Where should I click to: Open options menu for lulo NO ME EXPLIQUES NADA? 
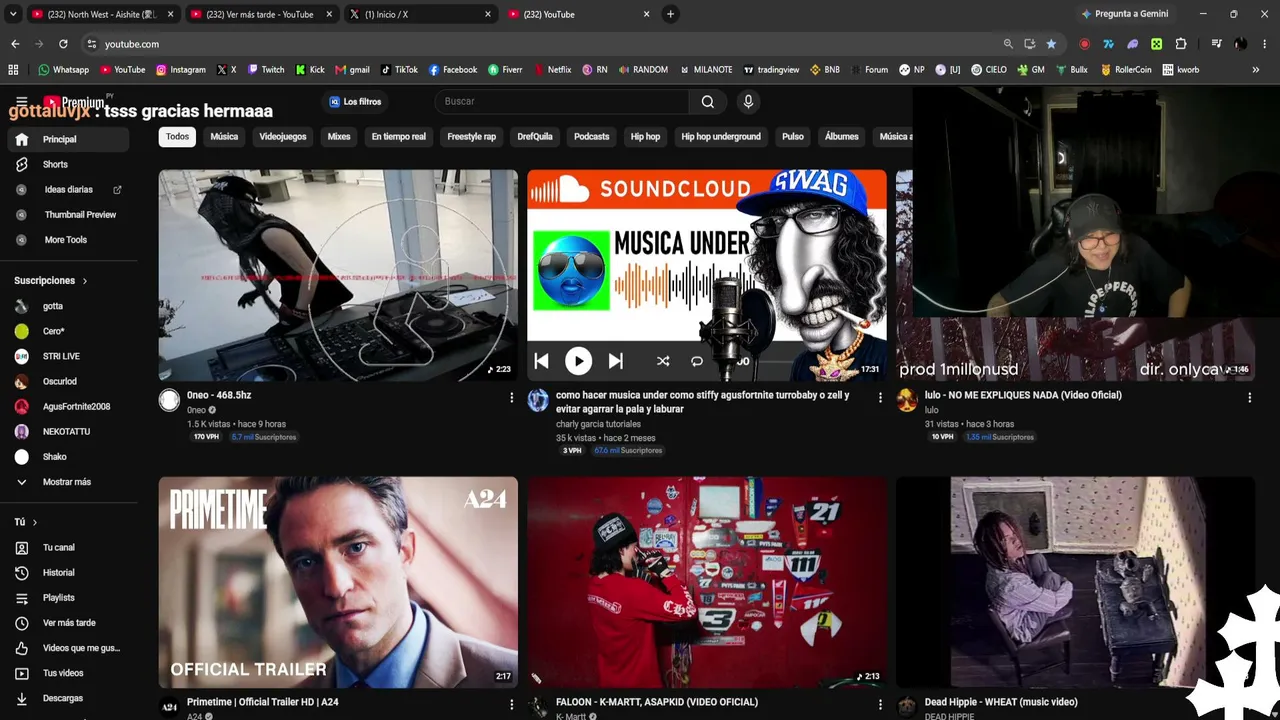point(1249,398)
